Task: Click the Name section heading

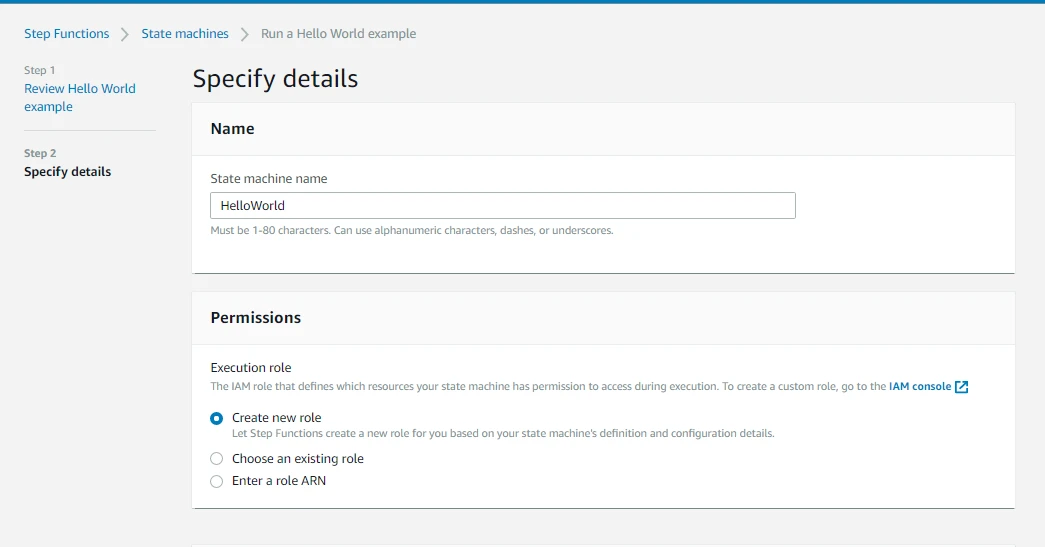Action: click(x=232, y=129)
